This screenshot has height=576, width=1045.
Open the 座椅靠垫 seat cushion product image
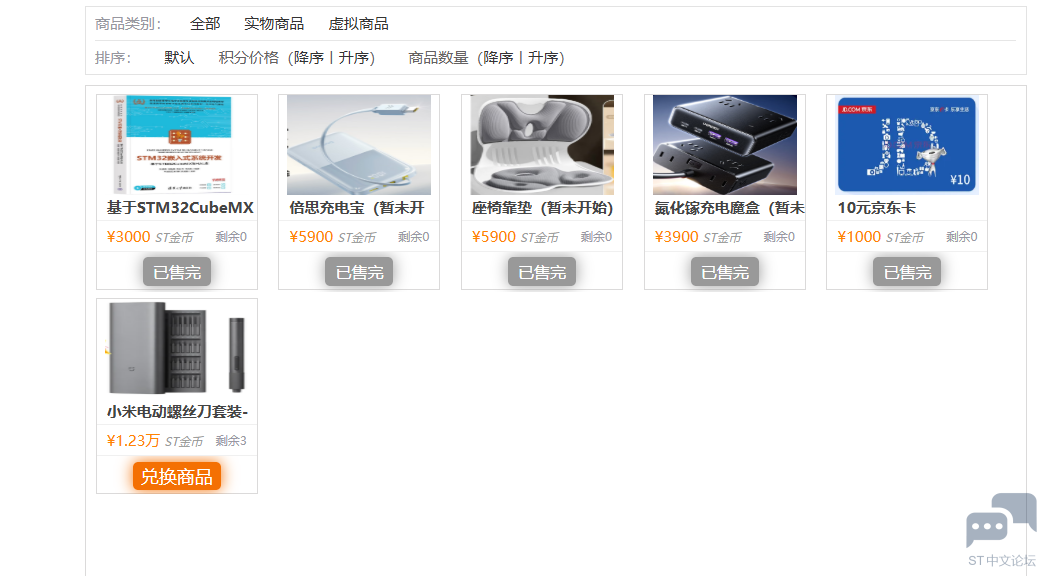(x=541, y=145)
